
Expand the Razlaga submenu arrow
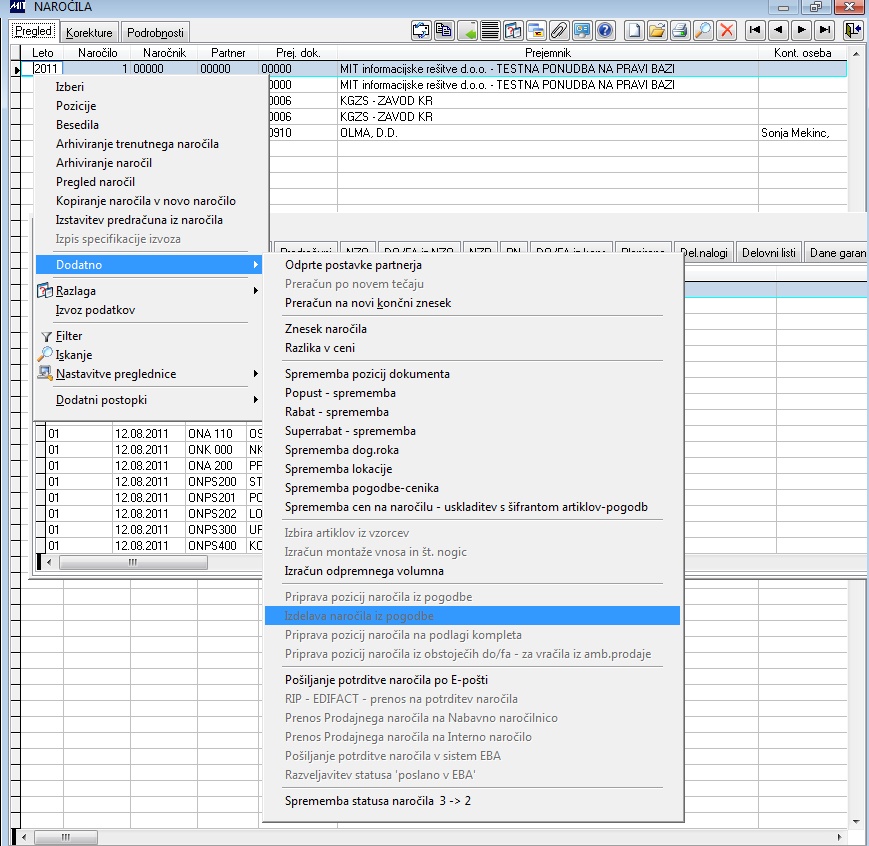pos(255,291)
